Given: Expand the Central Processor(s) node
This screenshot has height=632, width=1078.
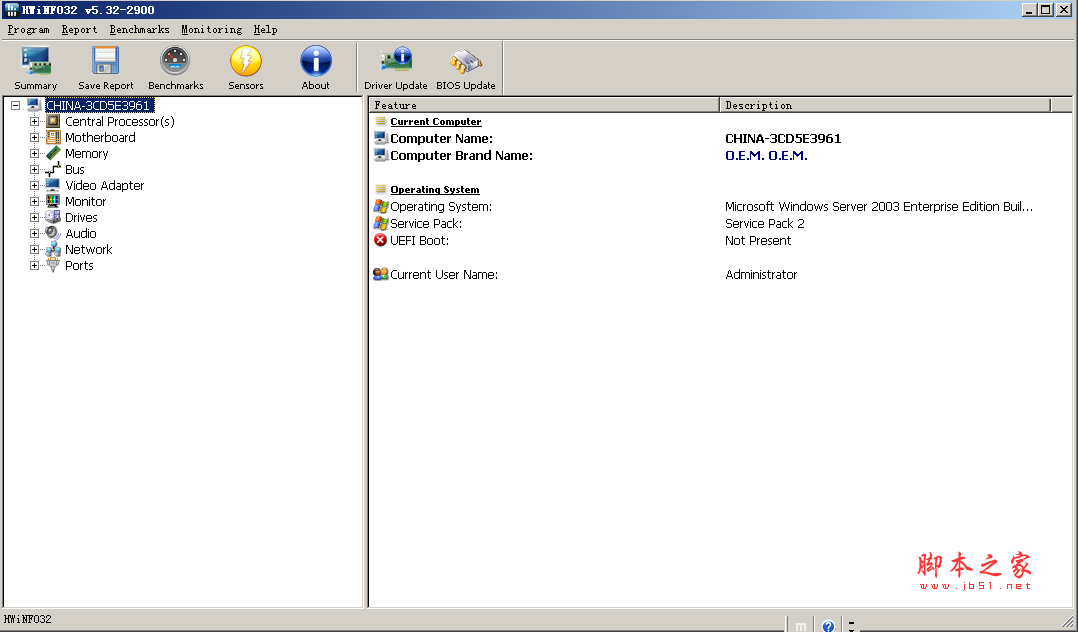Looking at the screenshot, I should (x=34, y=122).
